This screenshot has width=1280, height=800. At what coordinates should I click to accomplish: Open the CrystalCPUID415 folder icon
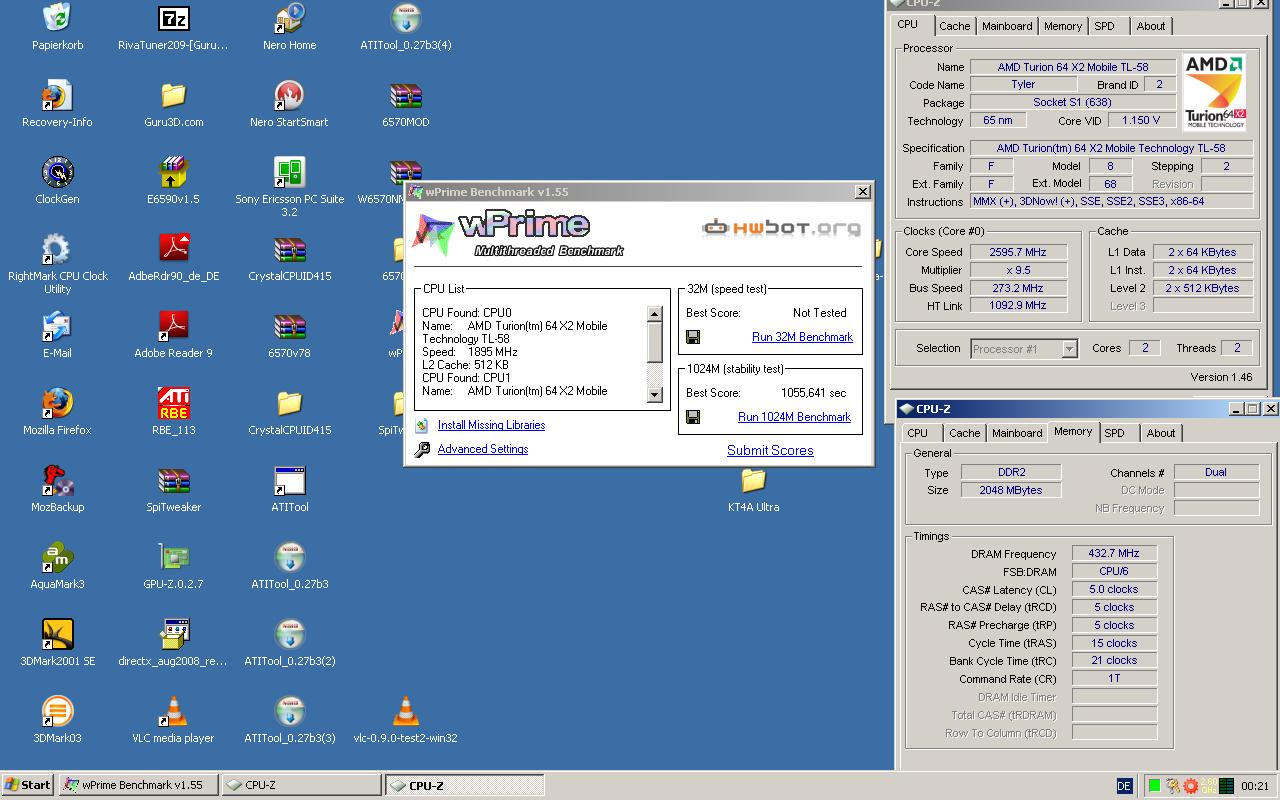click(x=289, y=403)
